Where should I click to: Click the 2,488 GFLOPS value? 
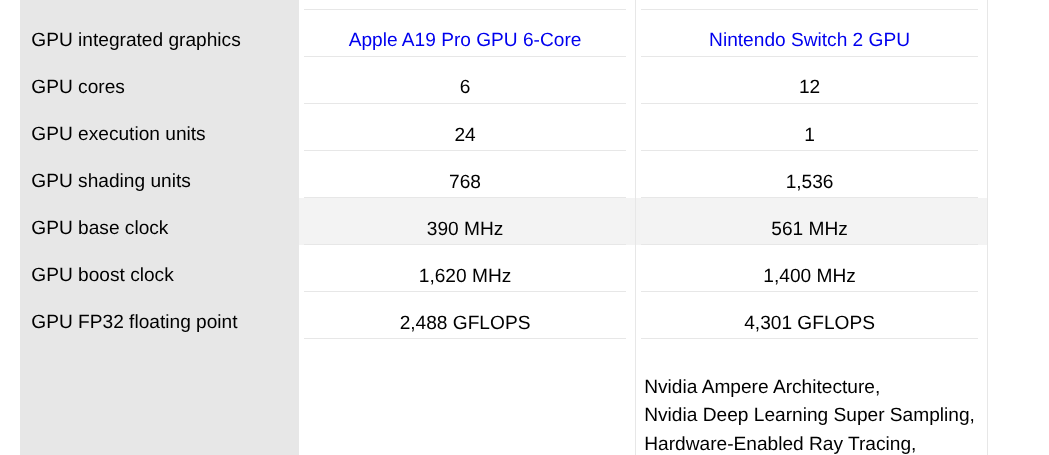(464, 323)
